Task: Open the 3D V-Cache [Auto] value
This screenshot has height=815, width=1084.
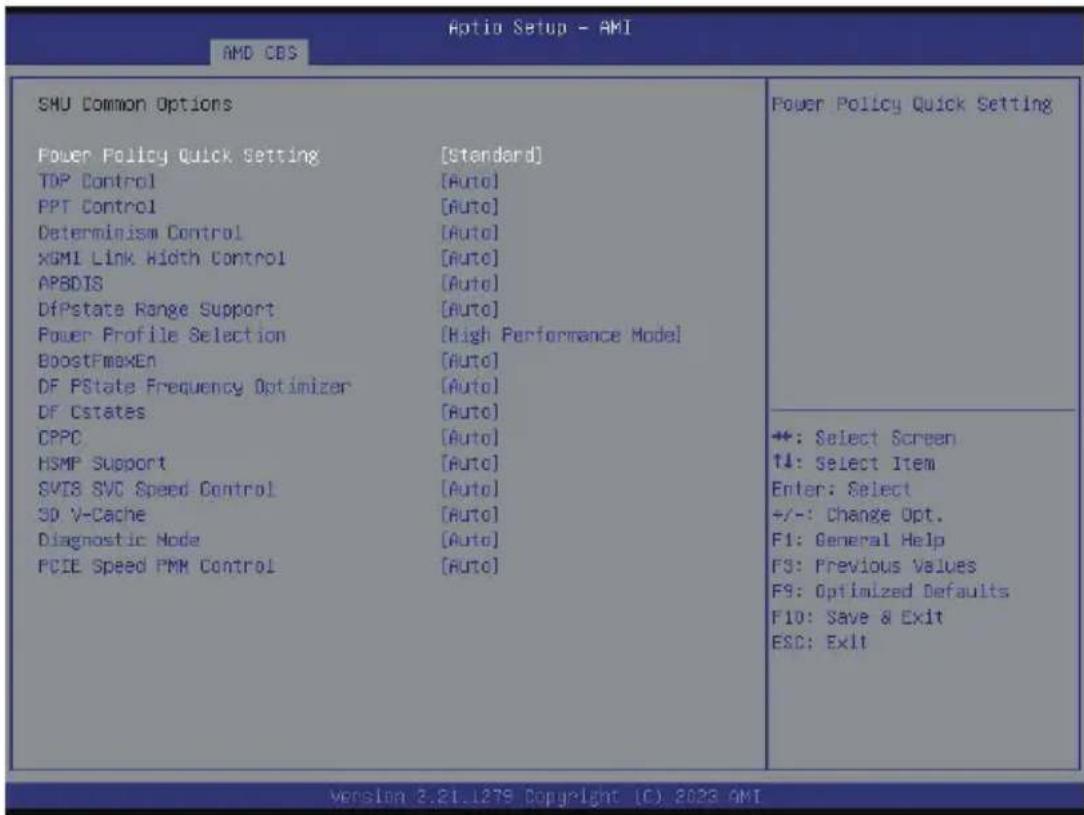Action: click(x=469, y=515)
